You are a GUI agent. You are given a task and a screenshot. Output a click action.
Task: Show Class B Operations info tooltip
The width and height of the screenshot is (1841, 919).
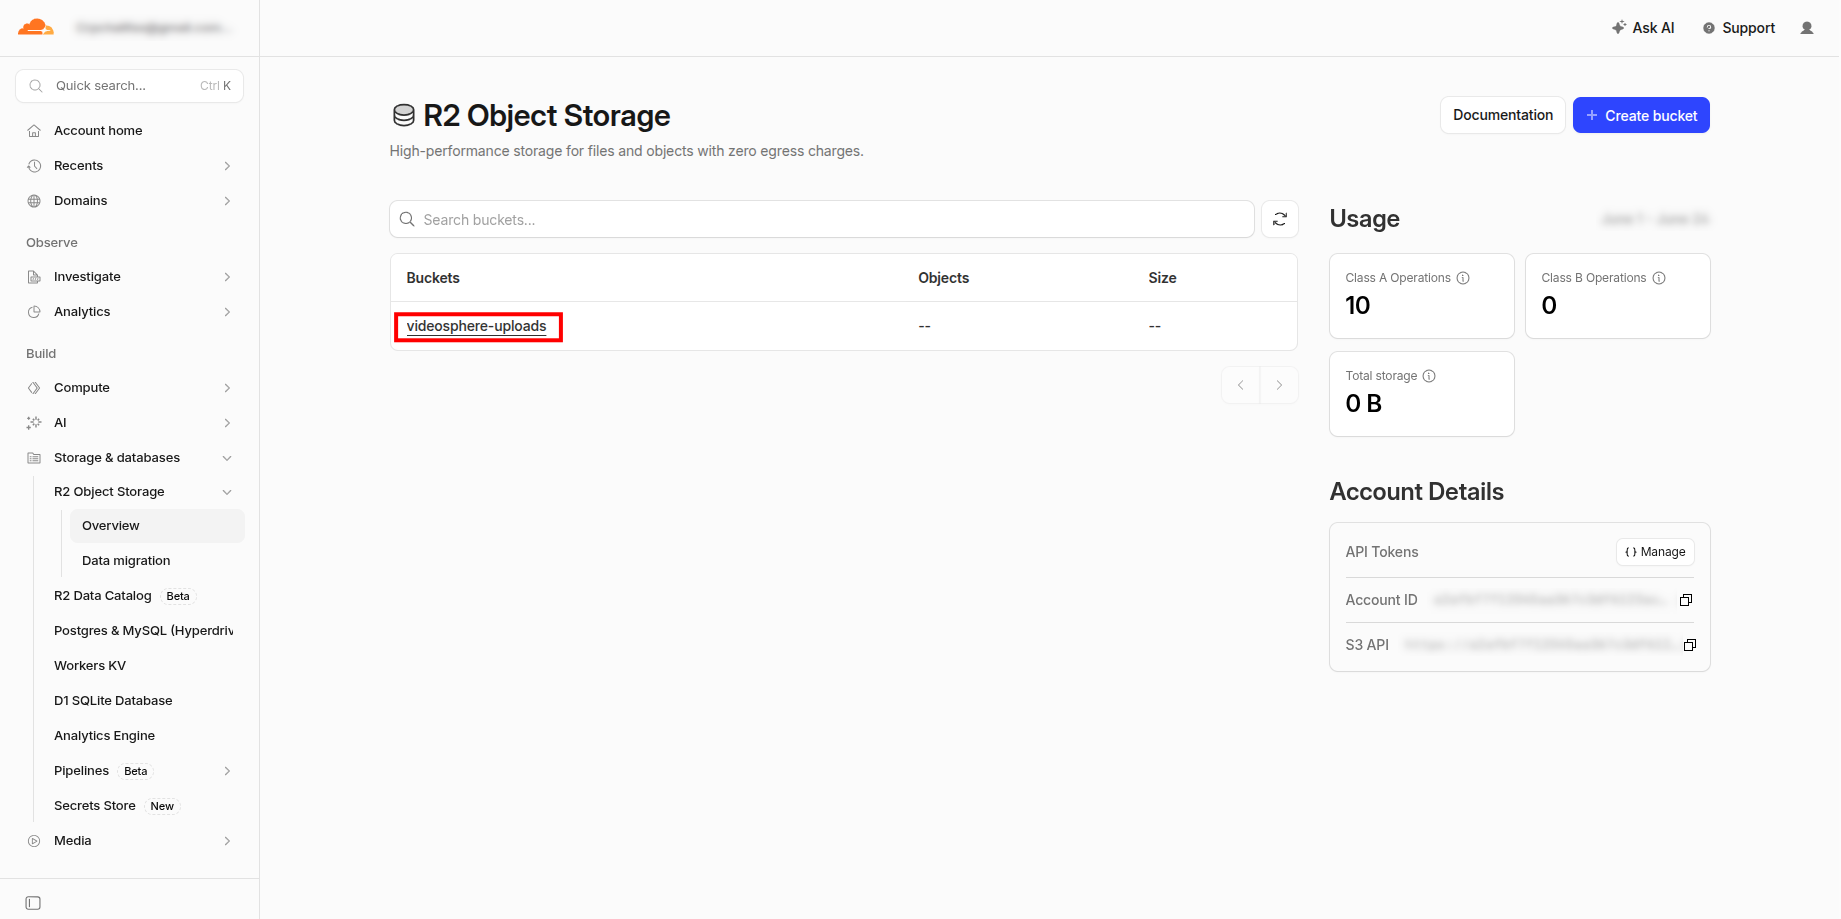(1659, 278)
